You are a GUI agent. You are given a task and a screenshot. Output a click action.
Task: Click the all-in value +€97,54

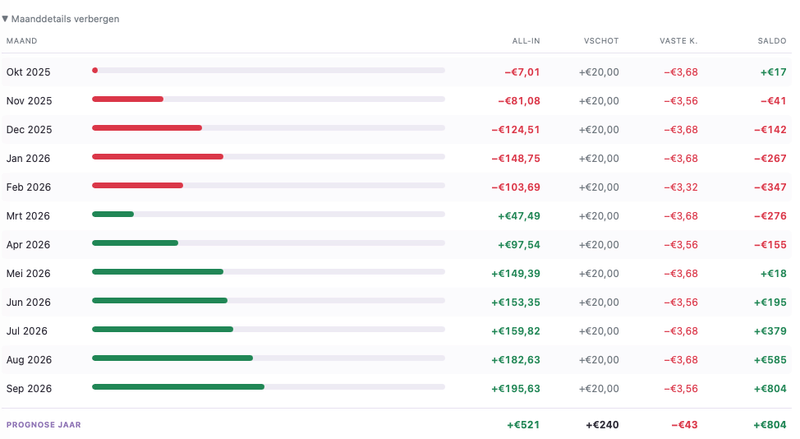(x=519, y=245)
